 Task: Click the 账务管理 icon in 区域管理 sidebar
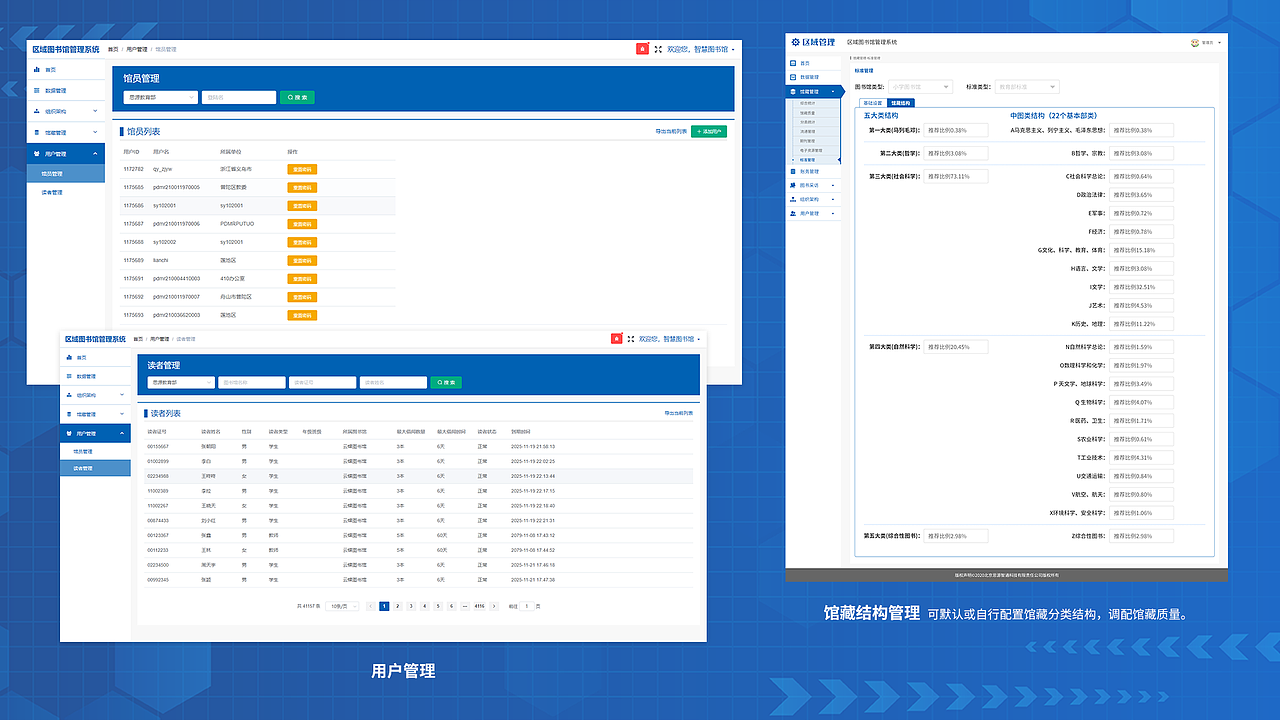[x=792, y=172]
